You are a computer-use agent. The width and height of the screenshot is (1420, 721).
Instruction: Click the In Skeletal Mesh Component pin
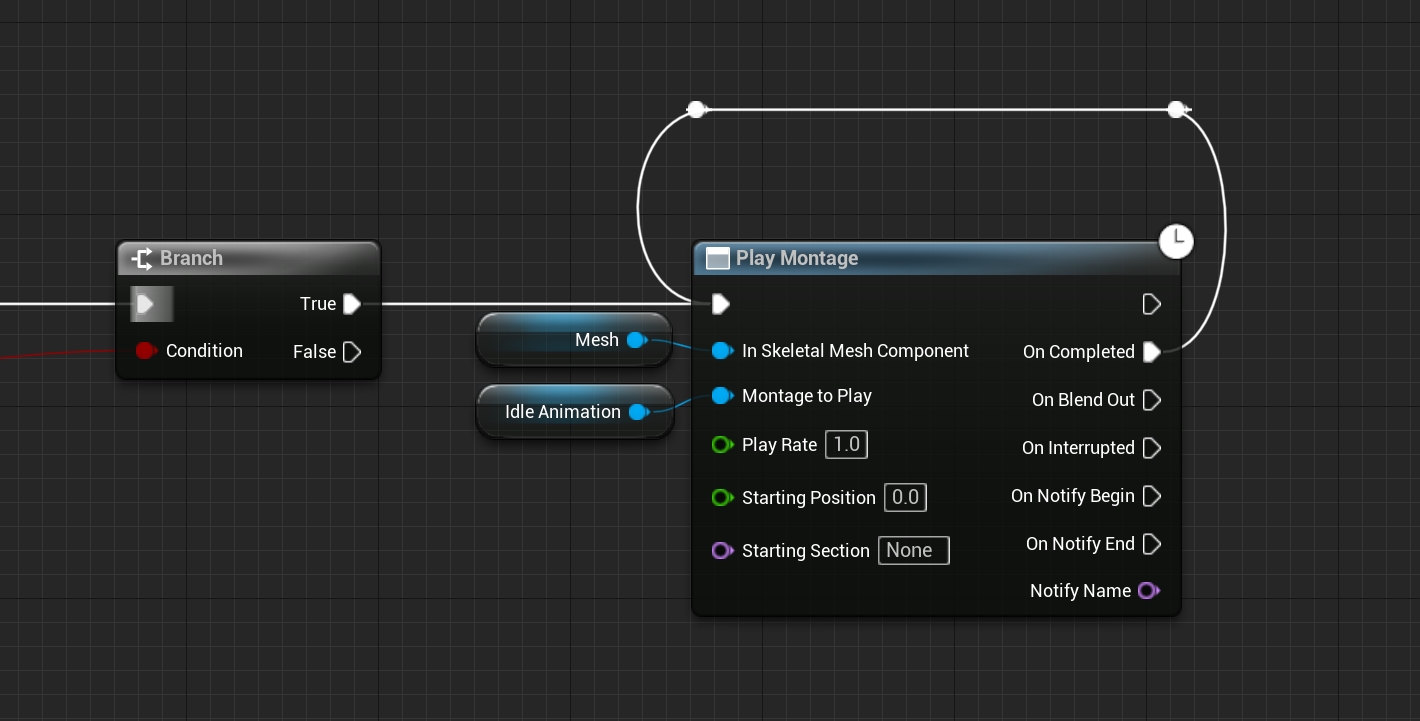coord(722,351)
